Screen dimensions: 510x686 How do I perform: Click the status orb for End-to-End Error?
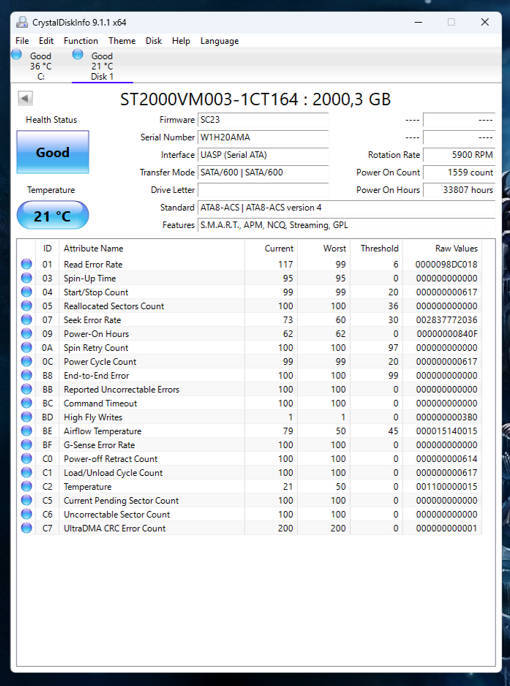point(27,375)
